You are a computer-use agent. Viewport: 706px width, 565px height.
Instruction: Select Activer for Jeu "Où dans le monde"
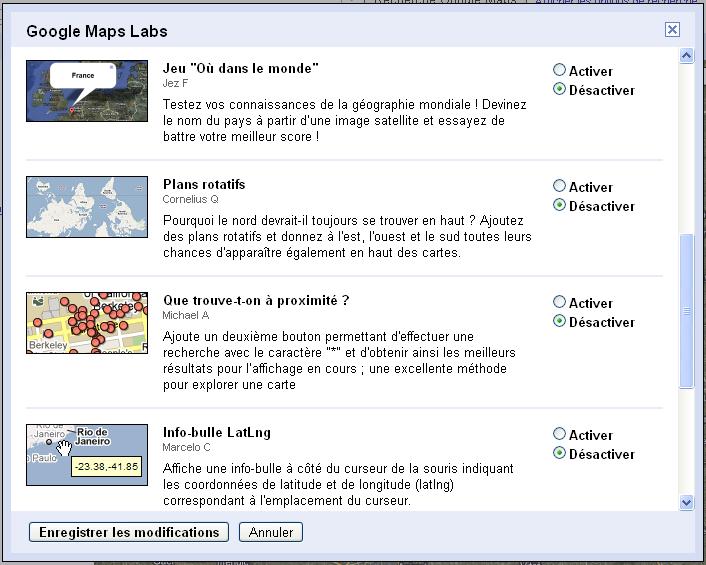click(559, 69)
